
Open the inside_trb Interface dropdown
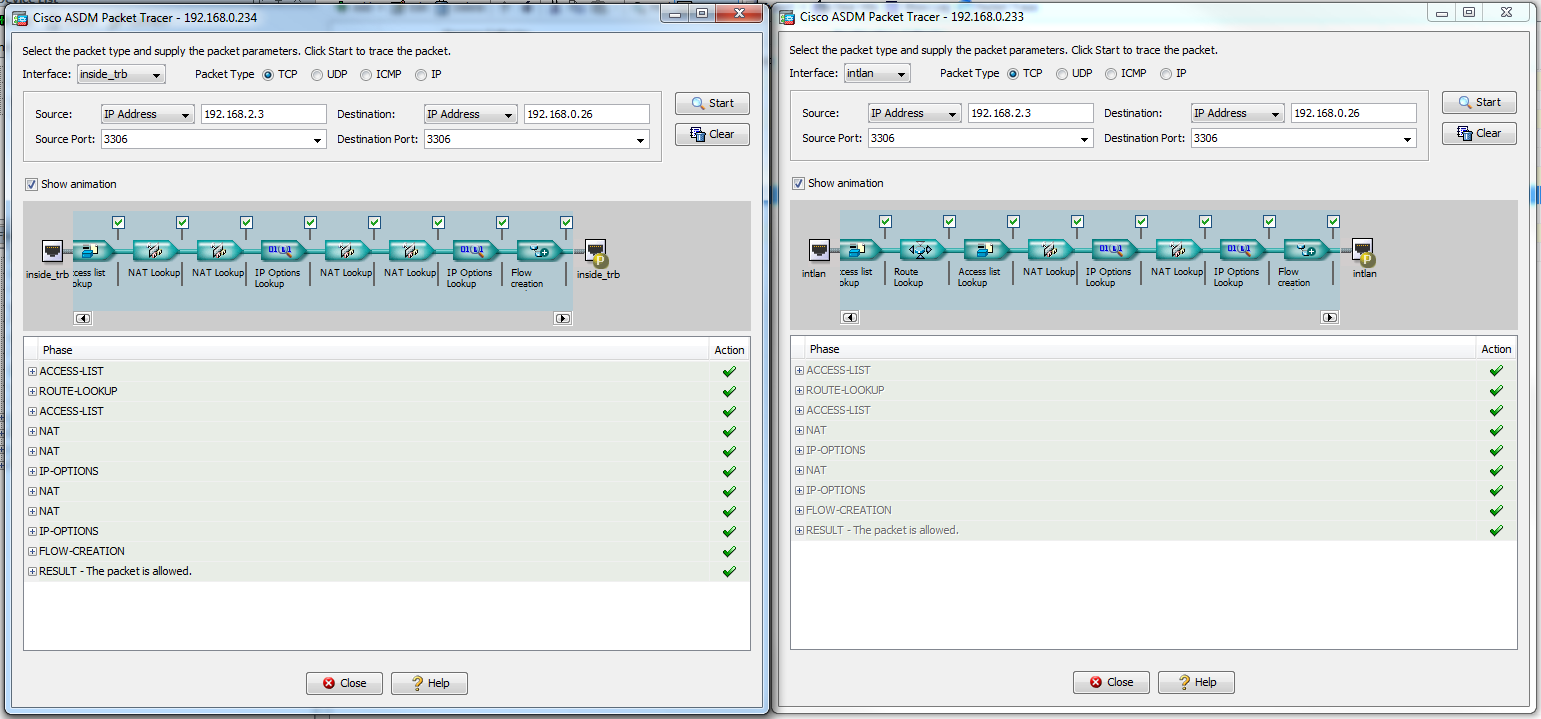click(121, 74)
